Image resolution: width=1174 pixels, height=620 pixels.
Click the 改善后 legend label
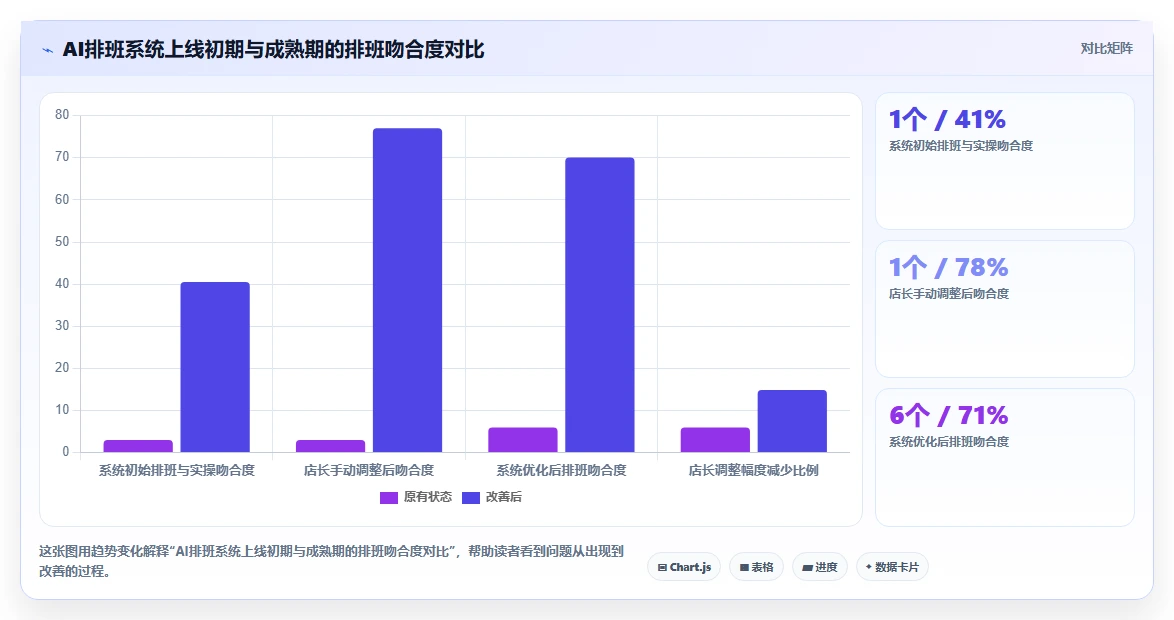tap(504, 497)
